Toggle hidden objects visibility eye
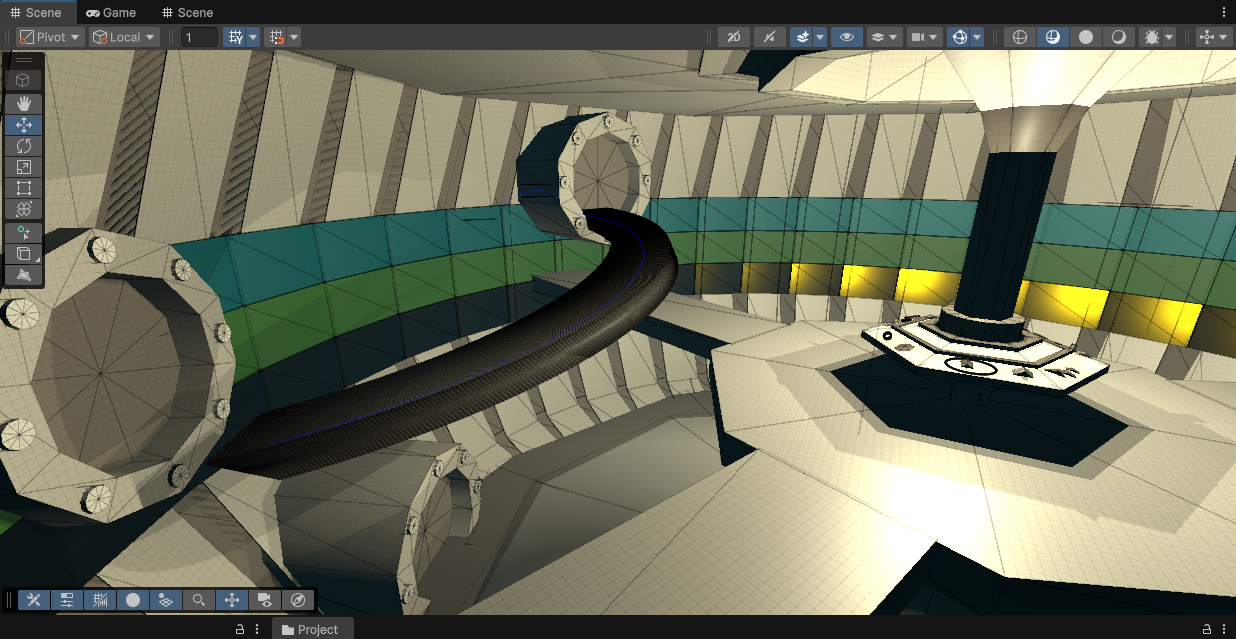The height and width of the screenshot is (639, 1236). tap(847, 37)
